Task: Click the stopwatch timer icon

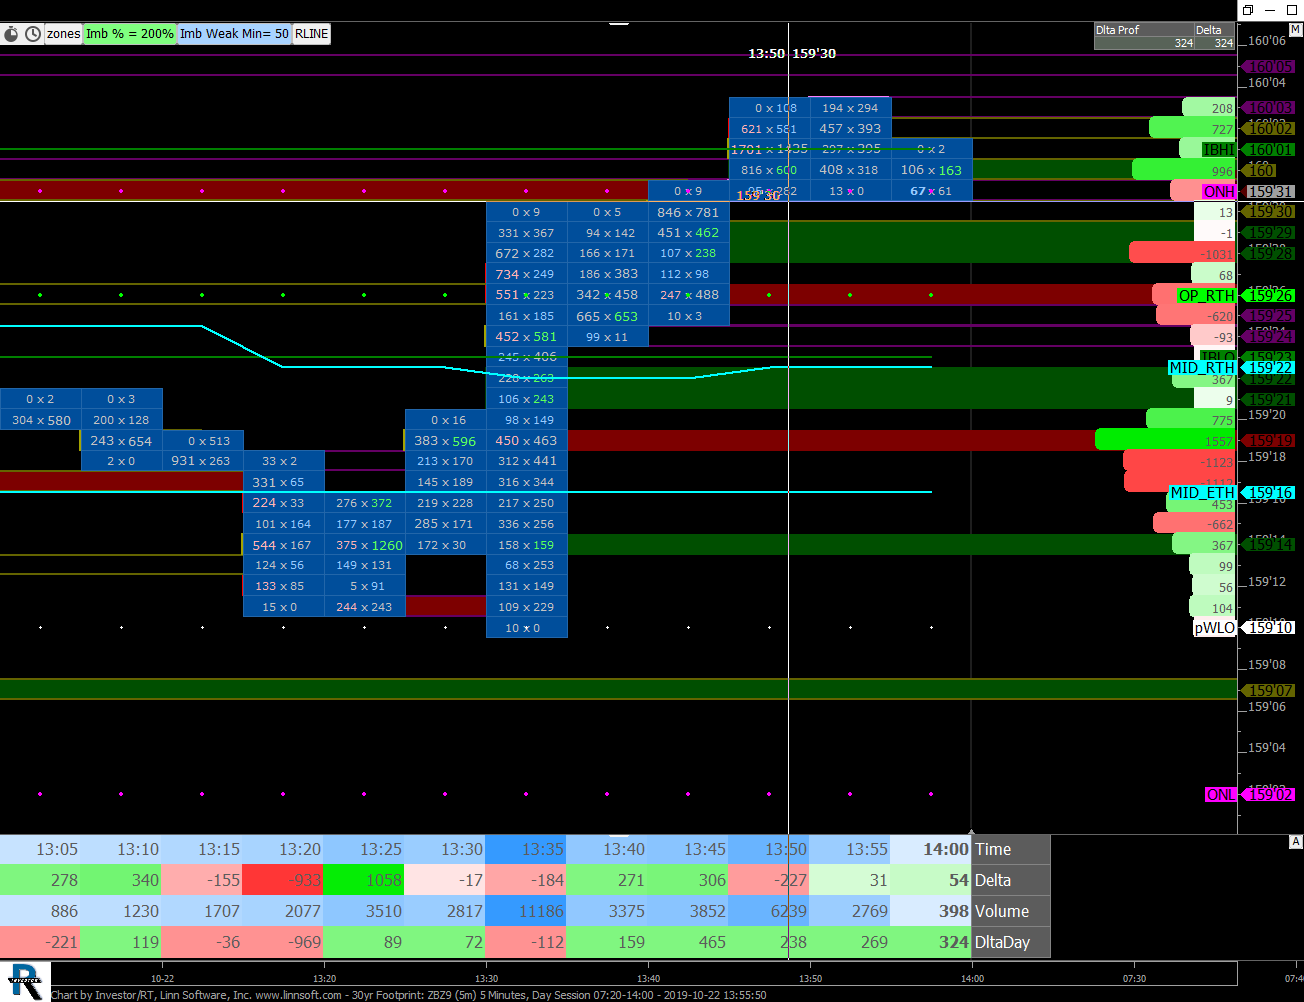Action: tap(11, 34)
